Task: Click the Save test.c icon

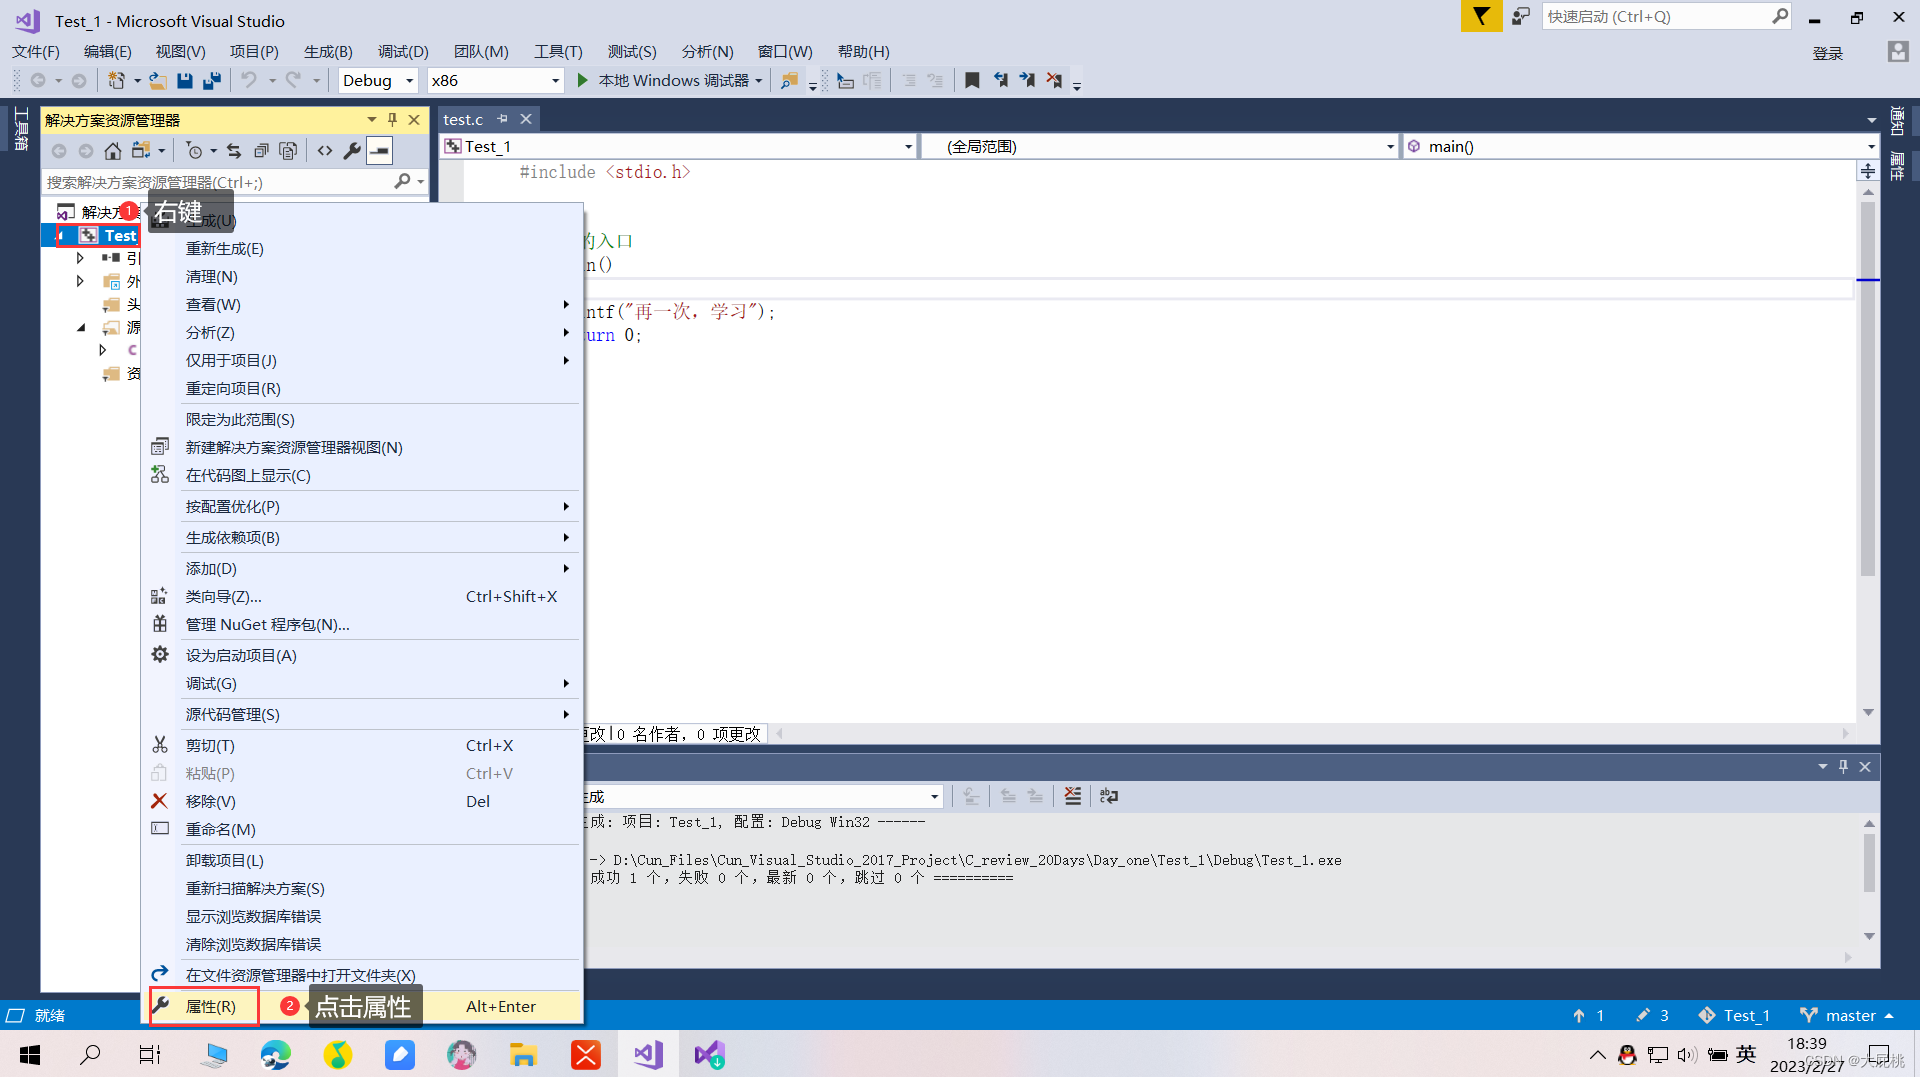Action: (x=185, y=80)
